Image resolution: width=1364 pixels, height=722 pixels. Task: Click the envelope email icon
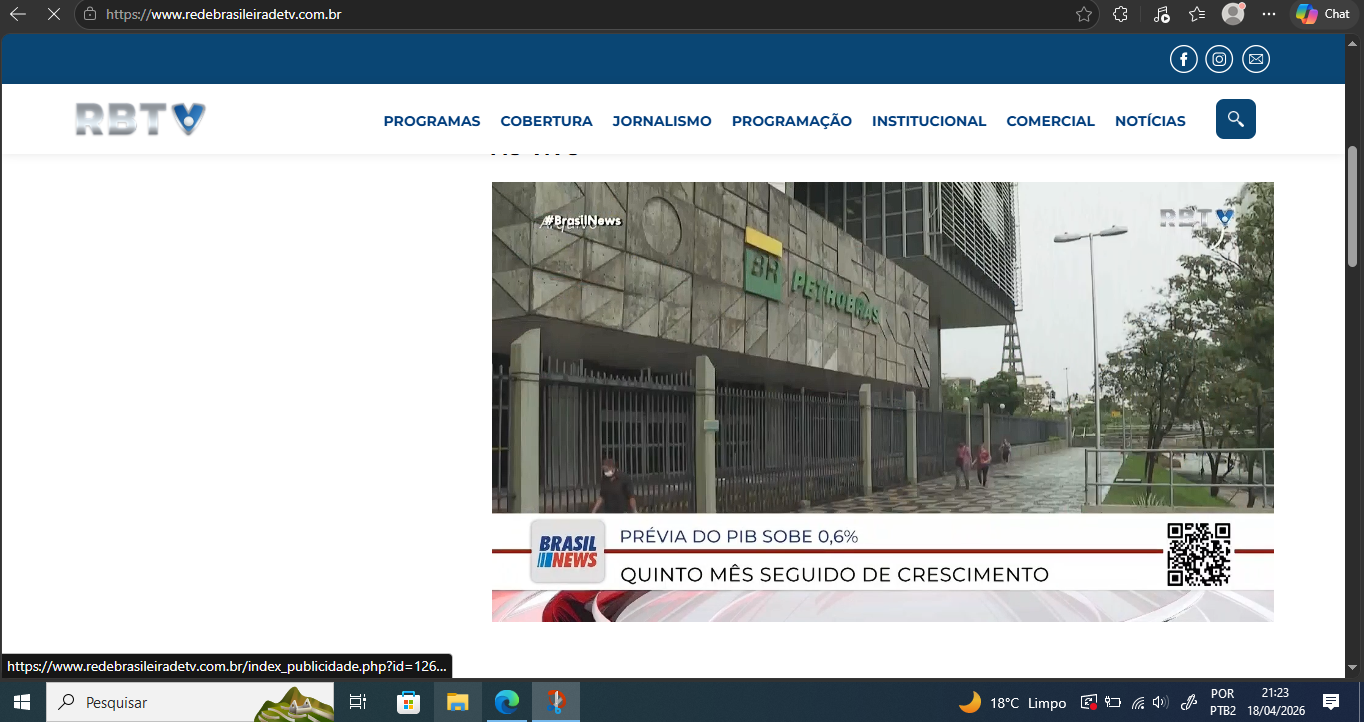coord(1256,60)
